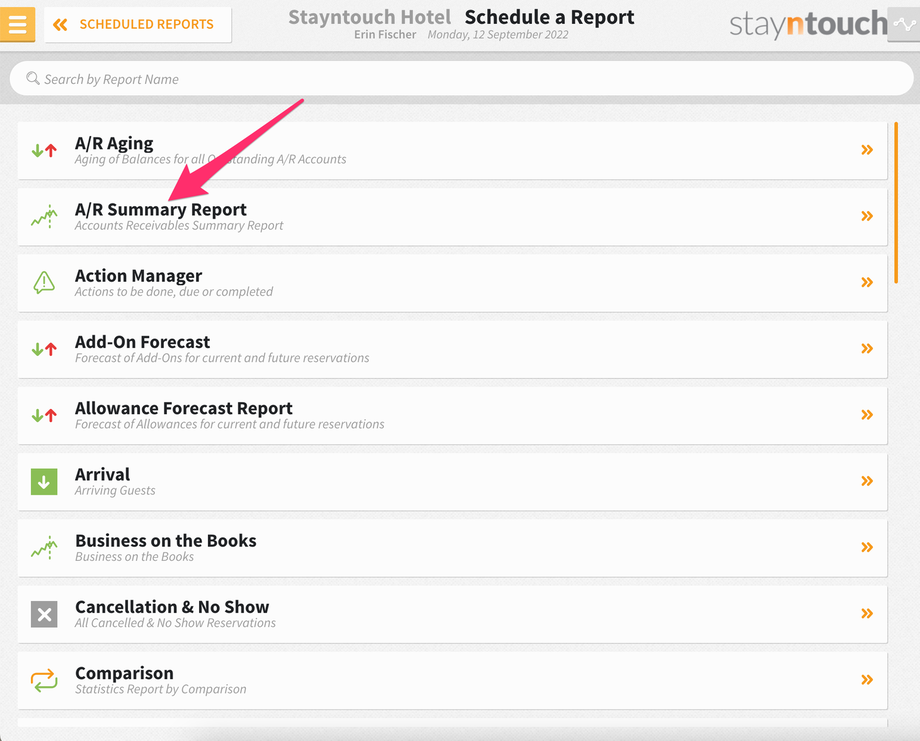
Task: Click the Action Manager warning triangle icon
Action: coord(44,283)
